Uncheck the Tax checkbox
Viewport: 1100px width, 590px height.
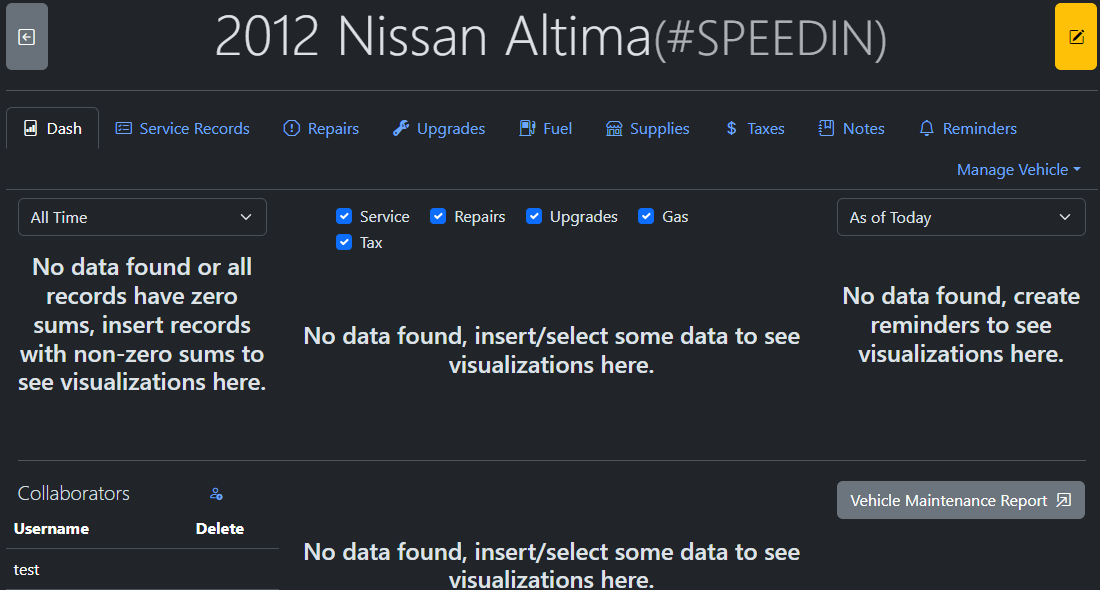(344, 242)
